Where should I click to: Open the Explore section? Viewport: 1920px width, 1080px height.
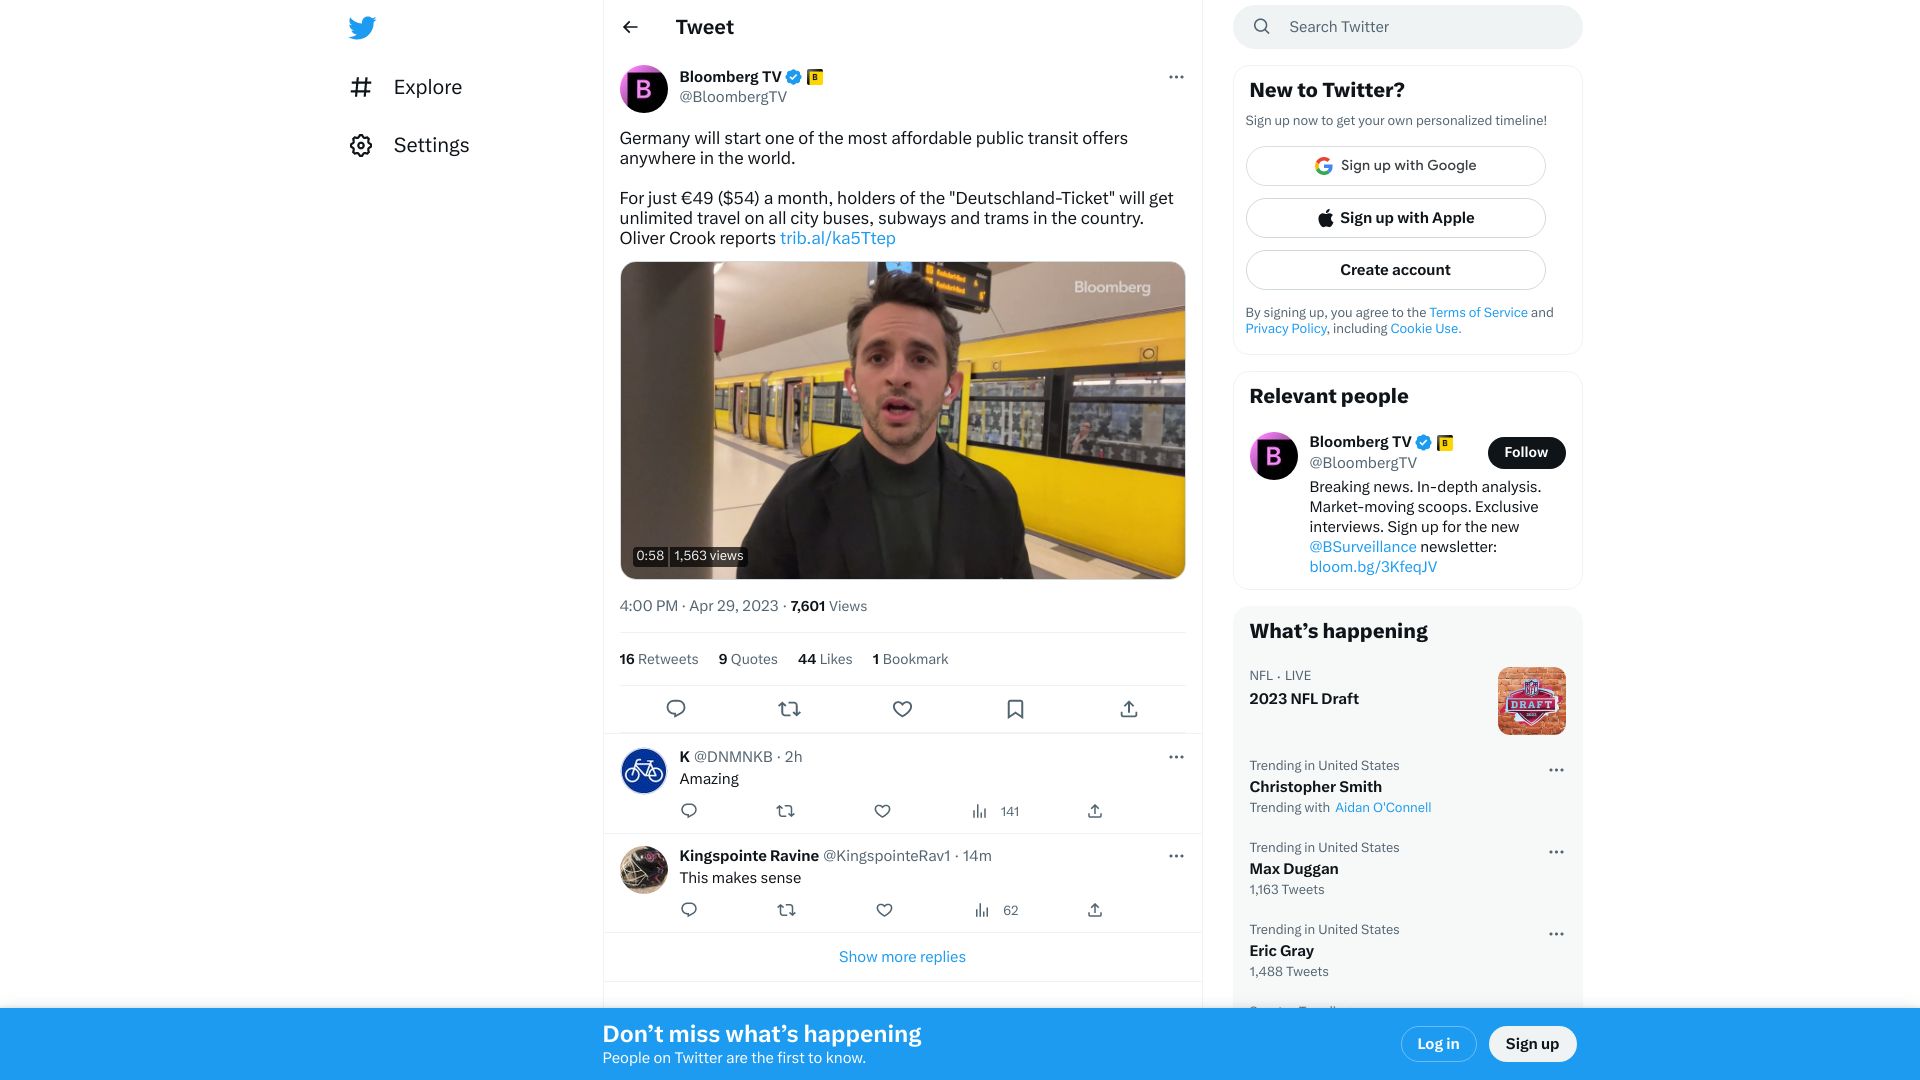click(x=406, y=87)
